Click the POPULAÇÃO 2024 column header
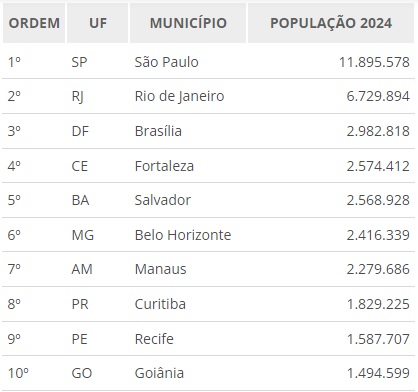 point(331,23)
